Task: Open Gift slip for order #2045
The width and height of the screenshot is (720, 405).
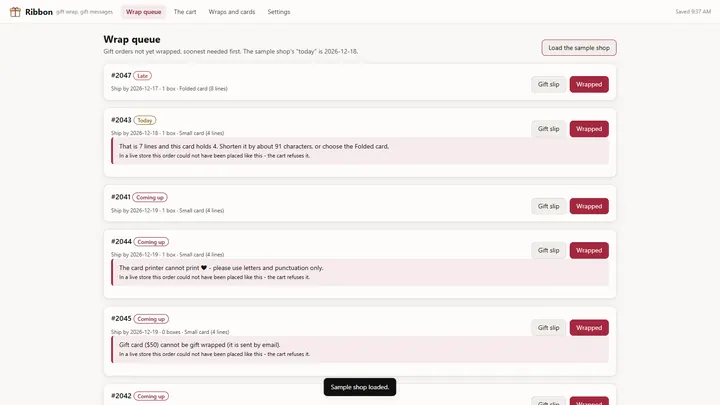Action: 548,328
